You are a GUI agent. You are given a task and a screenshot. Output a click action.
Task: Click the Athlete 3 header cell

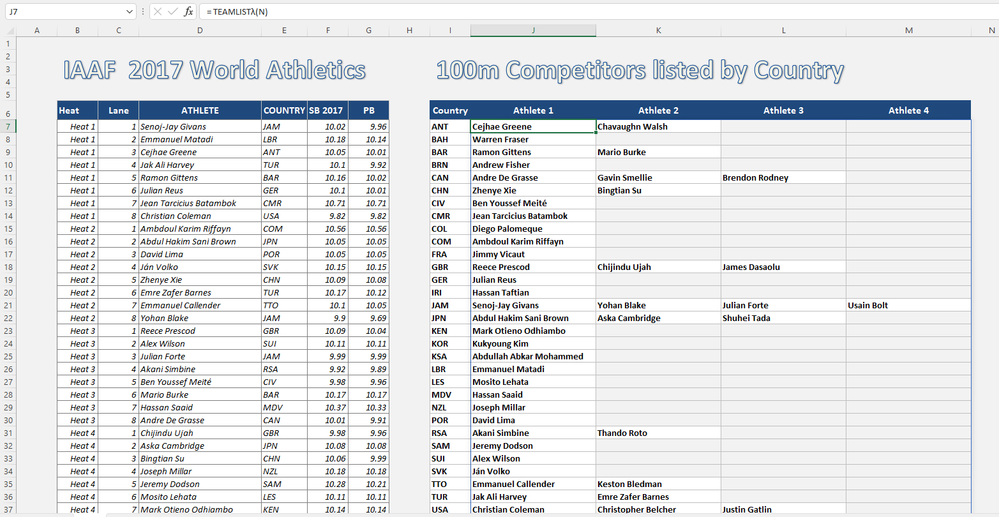coord(784,110)
